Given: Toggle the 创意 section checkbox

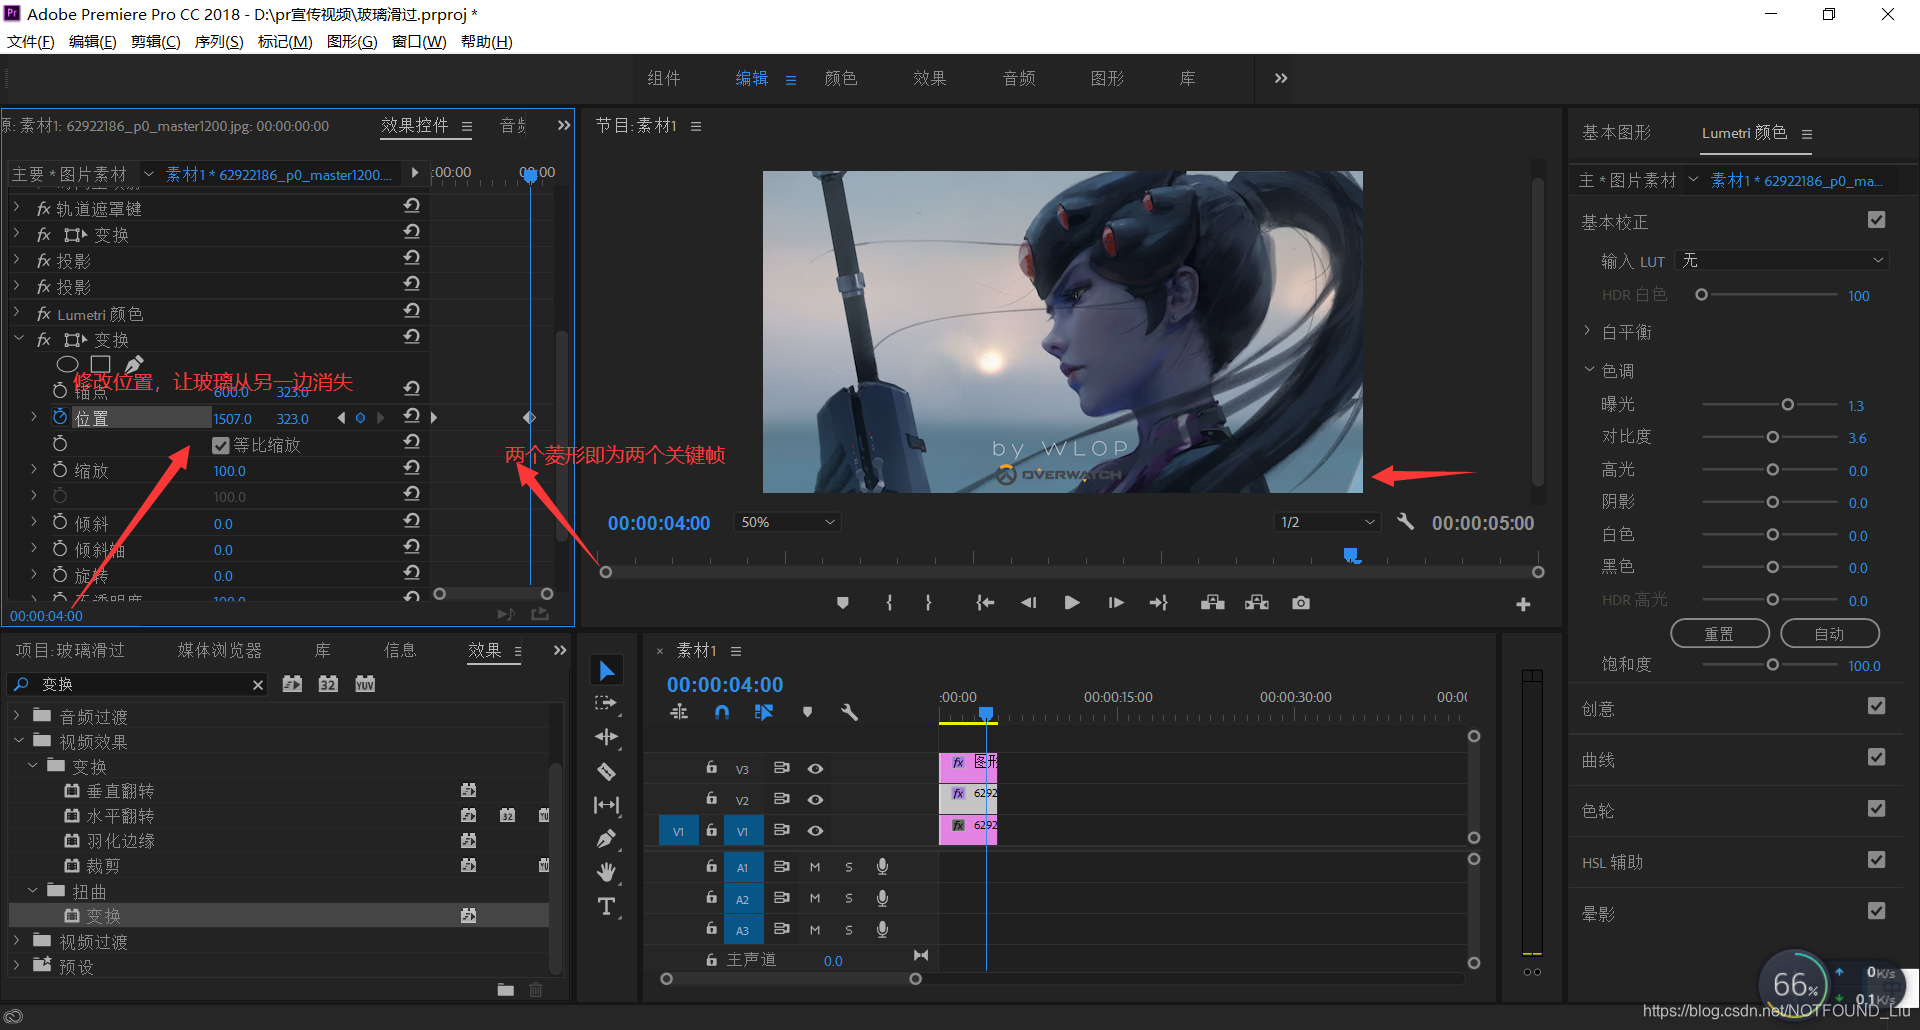Looking at the screenshot, I should click(1876, 706).
